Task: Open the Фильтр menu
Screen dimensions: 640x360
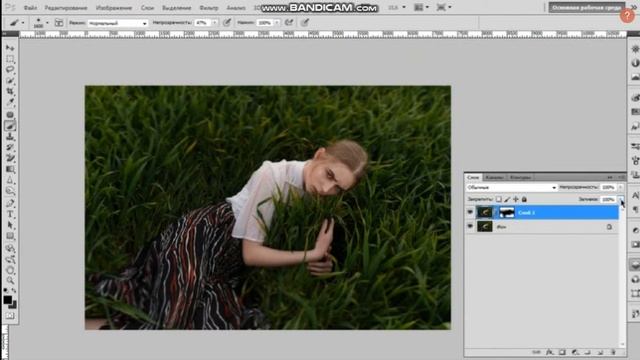Action: coord(209,8)
